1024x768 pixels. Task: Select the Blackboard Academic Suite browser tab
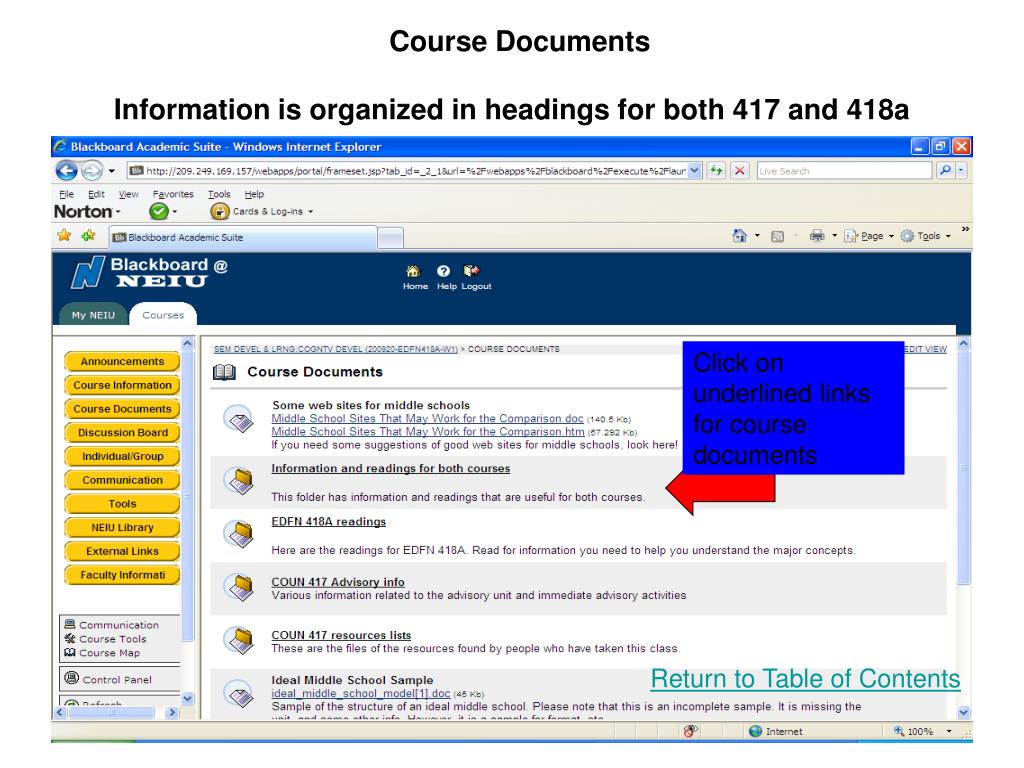[x=242, y=237]
